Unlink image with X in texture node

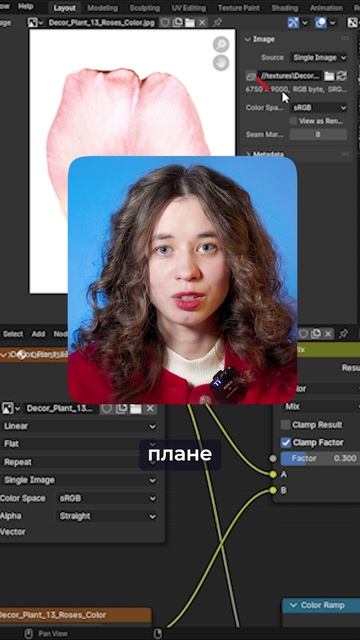click(150, 408)
